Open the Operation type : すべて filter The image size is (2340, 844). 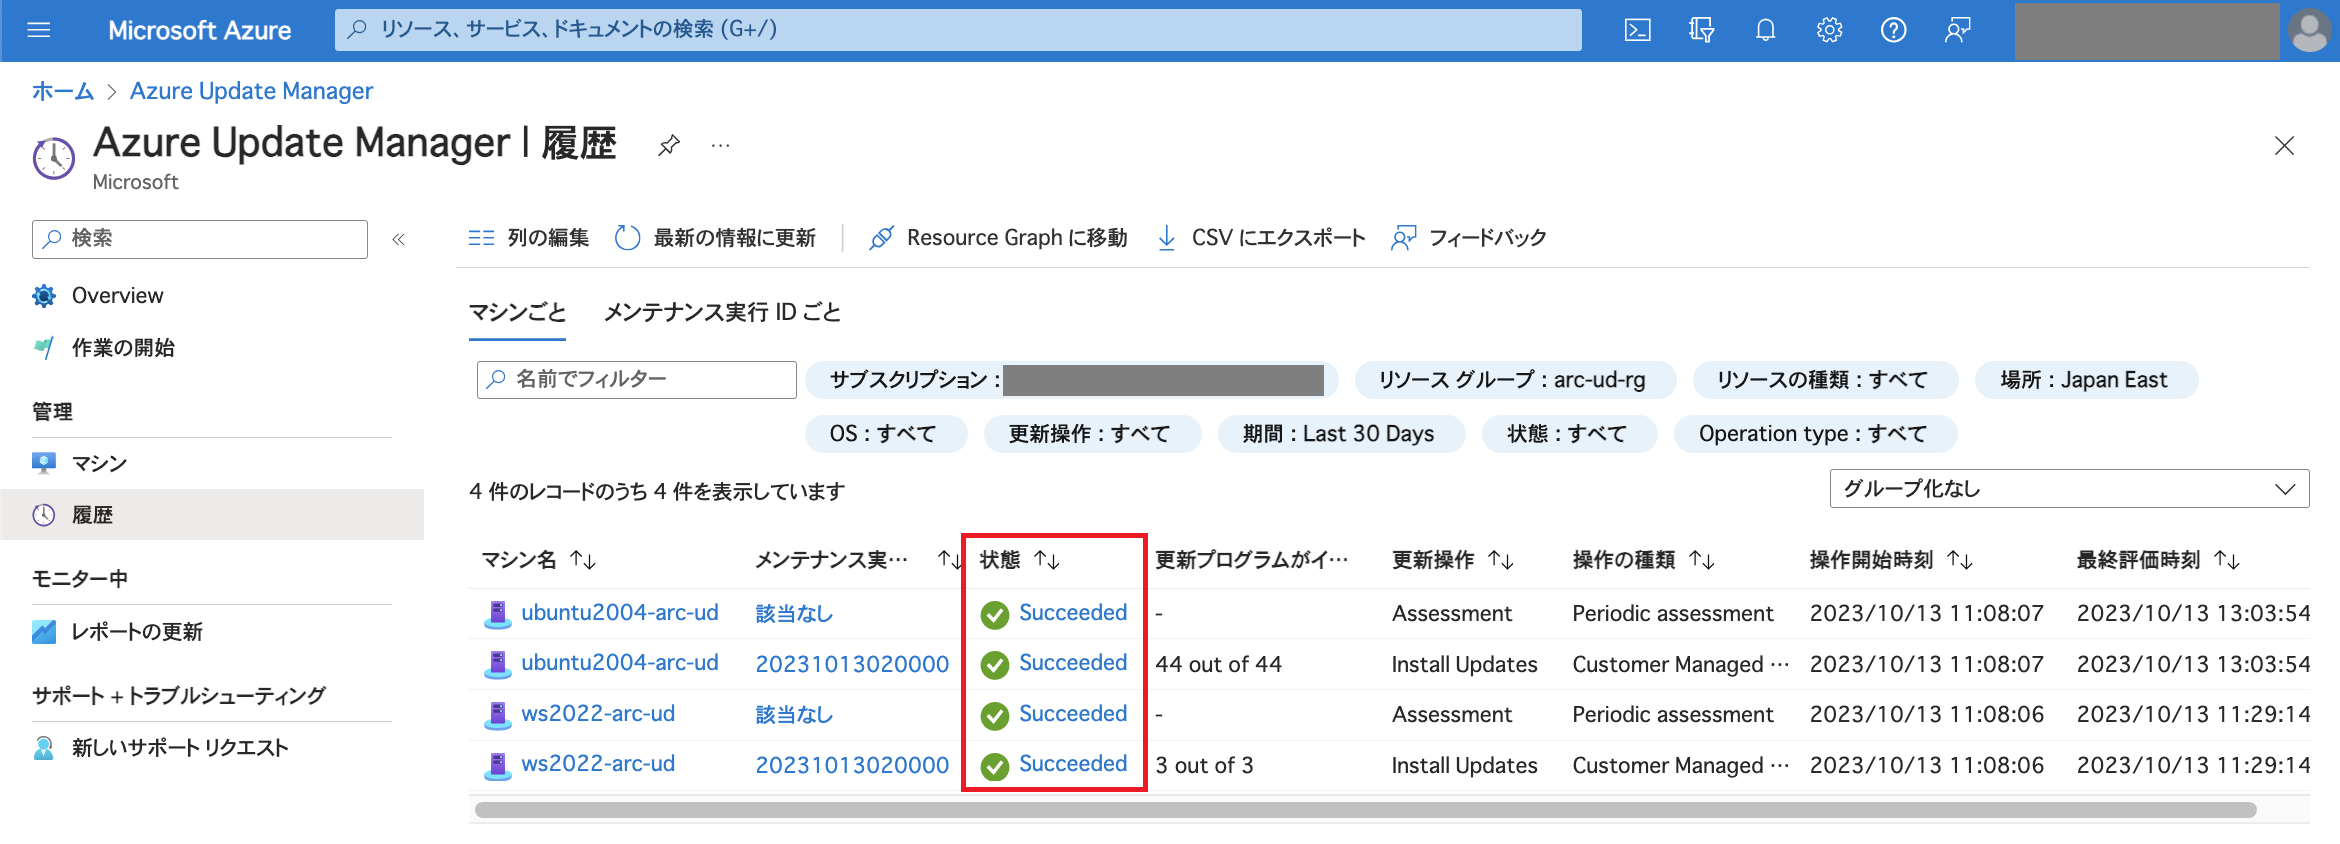1815,434
